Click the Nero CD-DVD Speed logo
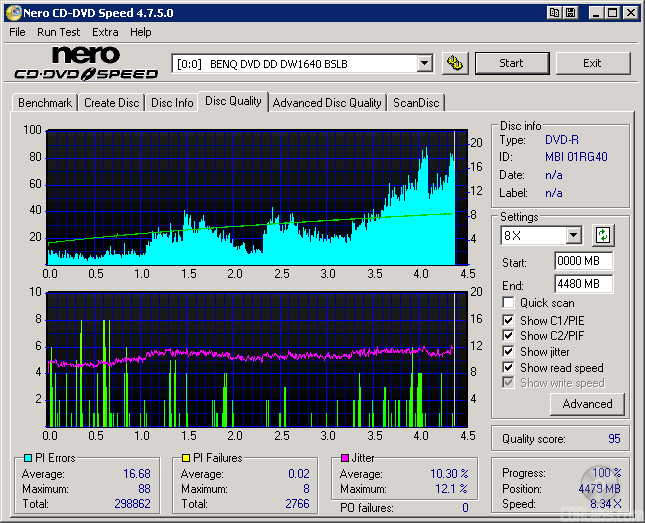 point(86,63)
